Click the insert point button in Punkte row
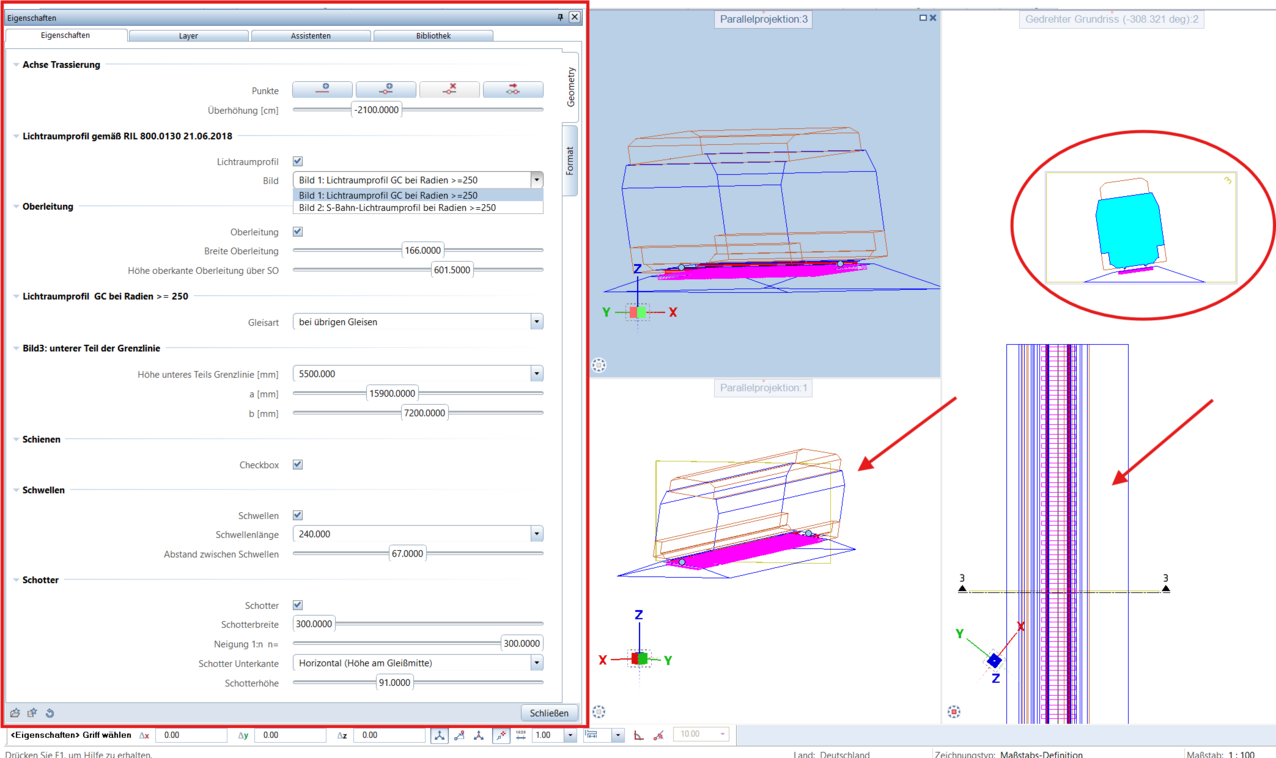The height and width of the screenshot is (758, 1276). pos(386,90)
